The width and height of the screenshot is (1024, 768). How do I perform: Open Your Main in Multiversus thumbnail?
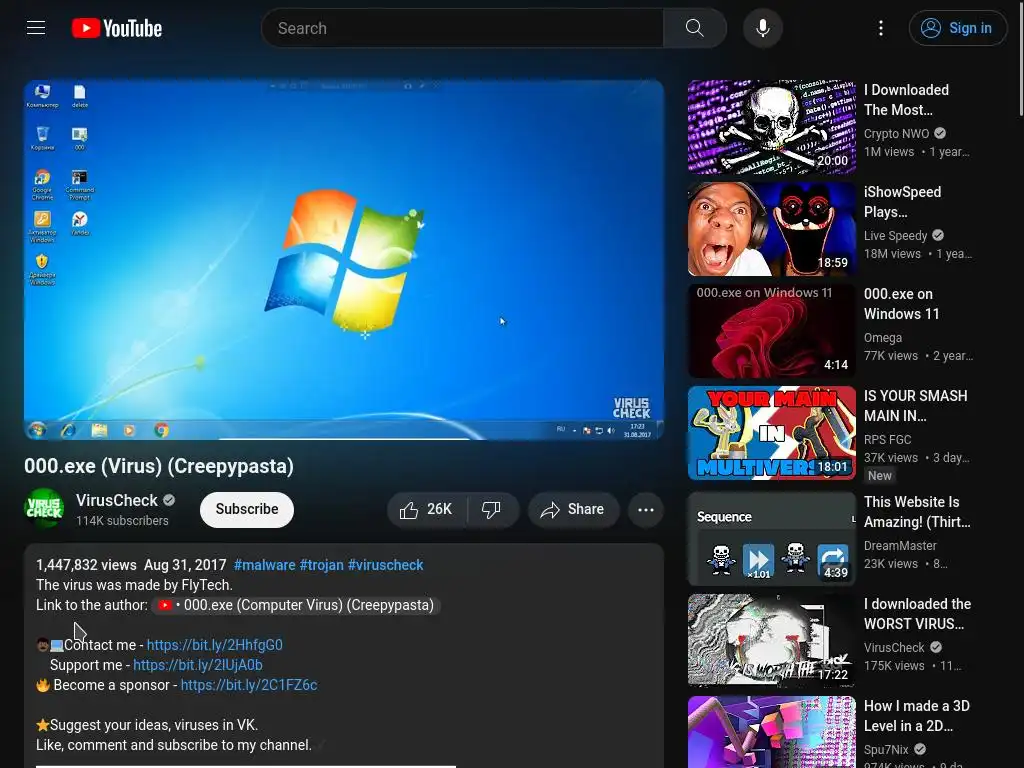772,432
